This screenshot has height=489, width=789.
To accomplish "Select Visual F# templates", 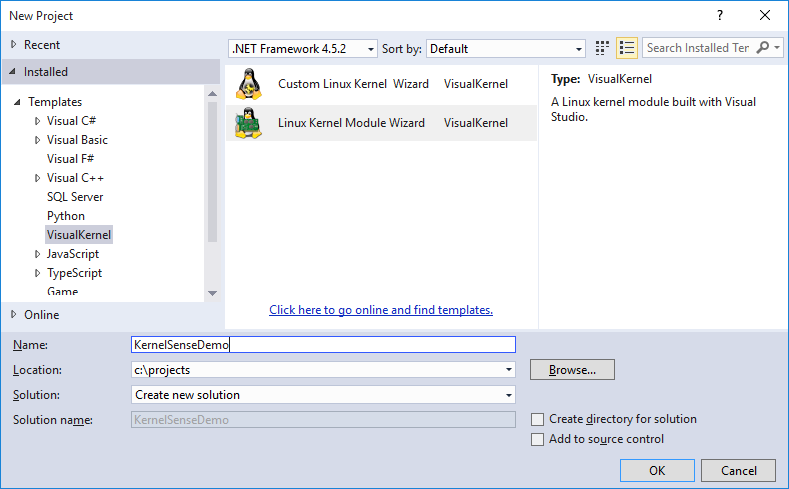I will pos(70,159).
